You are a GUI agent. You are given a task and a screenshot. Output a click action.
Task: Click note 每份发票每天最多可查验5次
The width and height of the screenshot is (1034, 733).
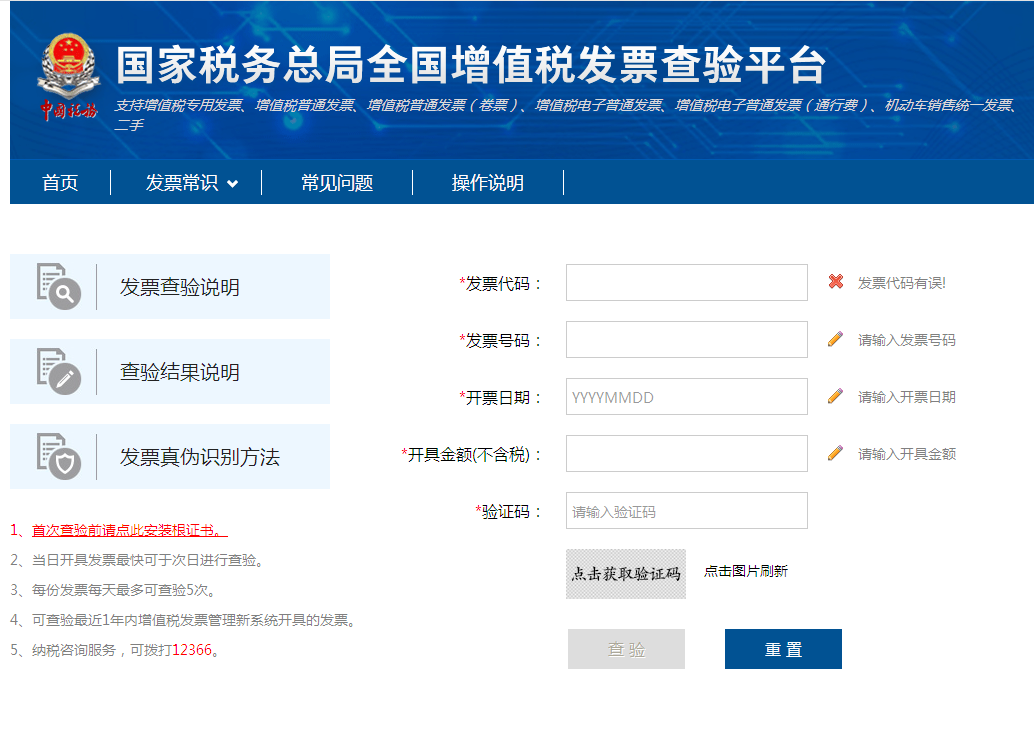[113, 590]
